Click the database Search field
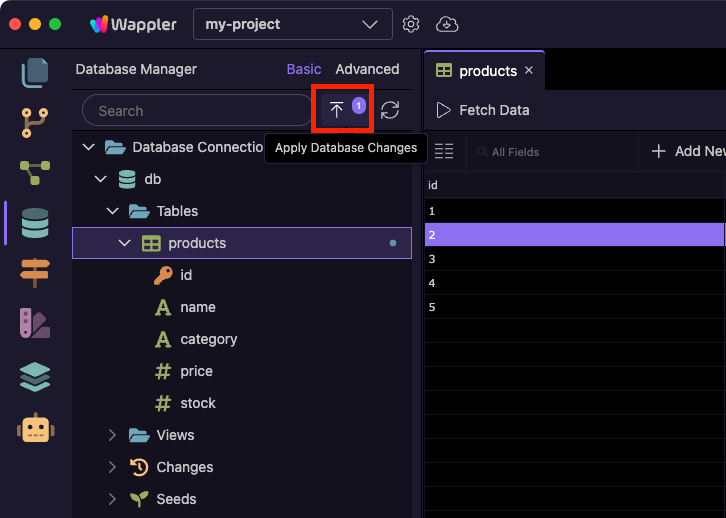The image size is (726, 518). pyautogui.click(x=197, y=111)
